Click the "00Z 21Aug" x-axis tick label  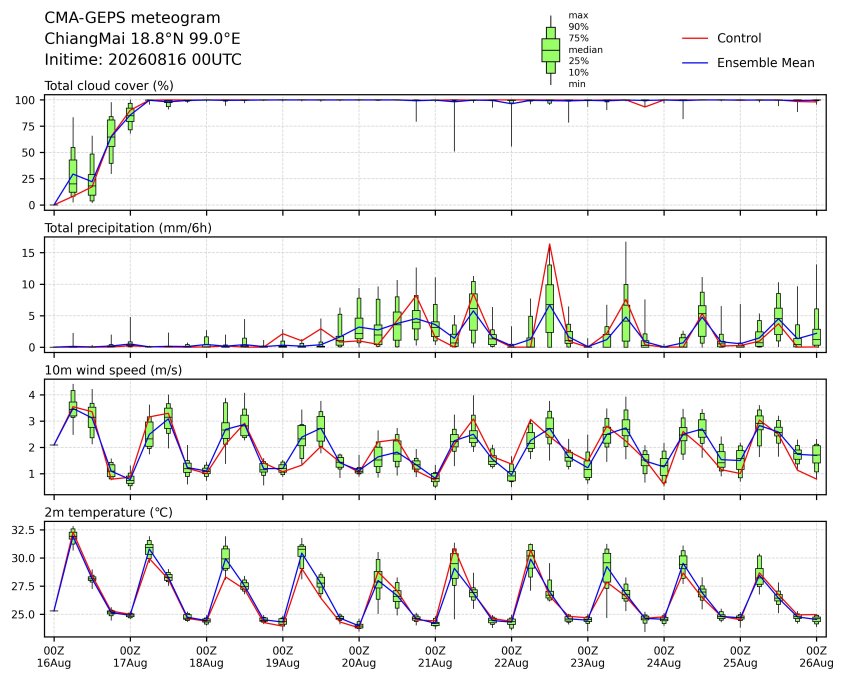click(435, 657)
